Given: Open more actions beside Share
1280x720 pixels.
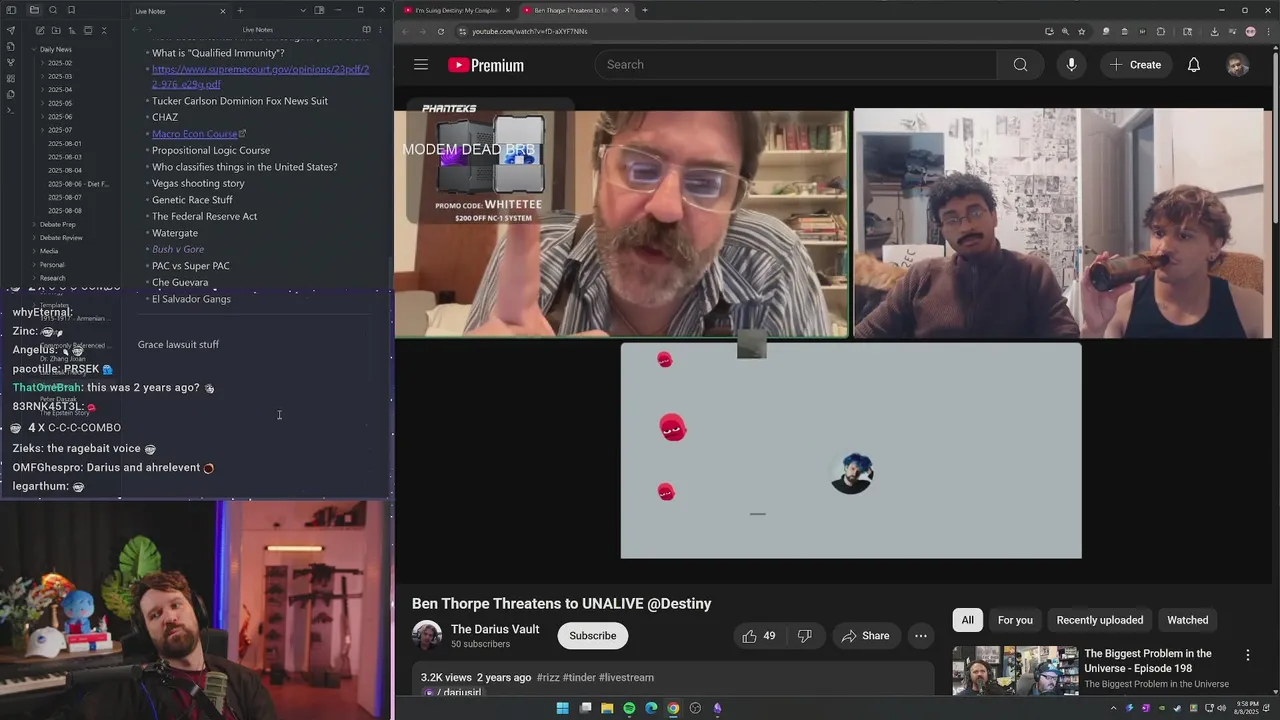Looking at the screenshot, I should pyautogui.click(x=921, y=636).
